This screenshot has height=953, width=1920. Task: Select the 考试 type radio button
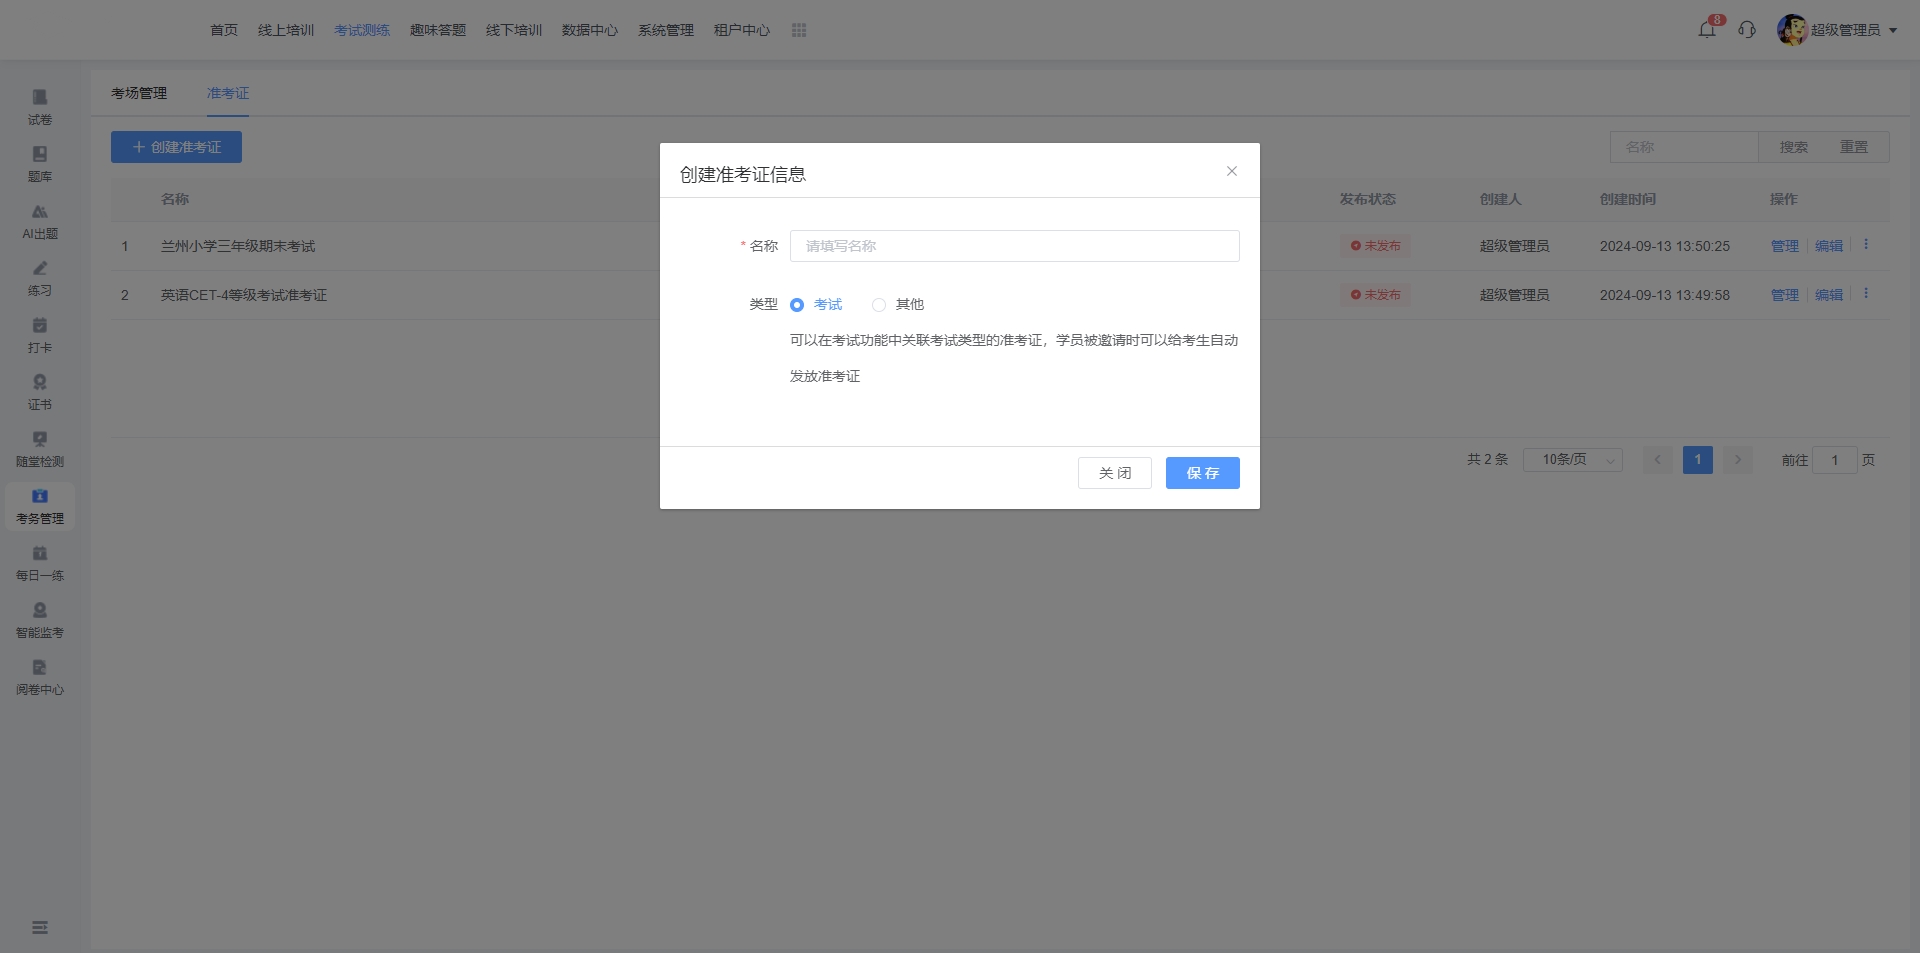(x=797, y=305)
